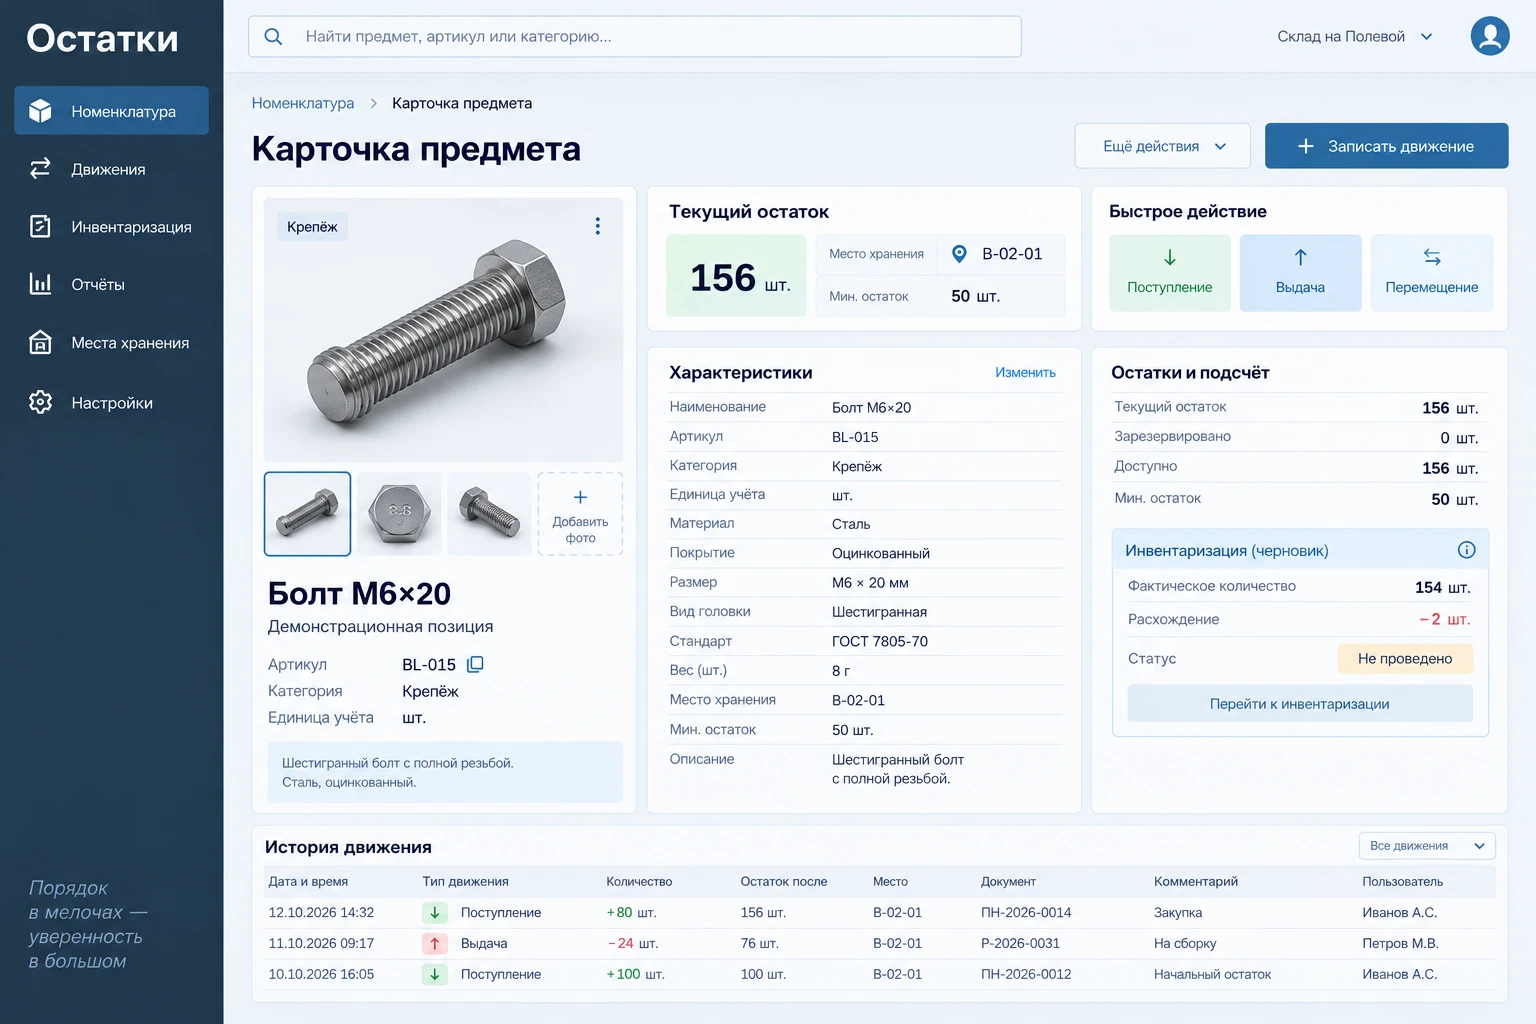Click the green arrow icon for 12.10.2026 row

435,912
